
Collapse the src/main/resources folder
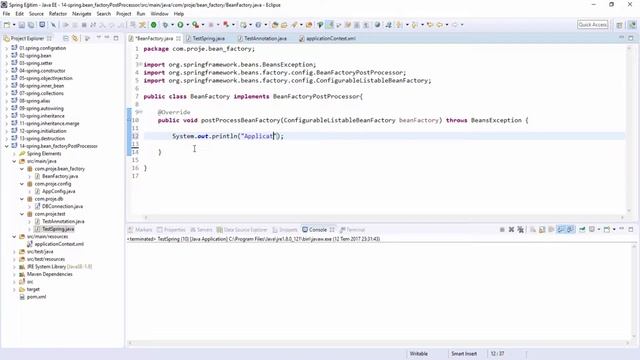[14, 237]
